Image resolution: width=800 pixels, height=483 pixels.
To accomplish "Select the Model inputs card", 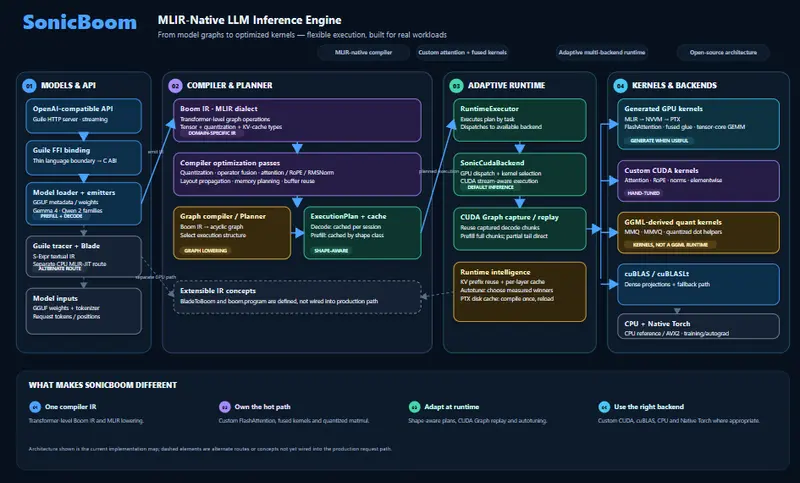I will 84,311.
